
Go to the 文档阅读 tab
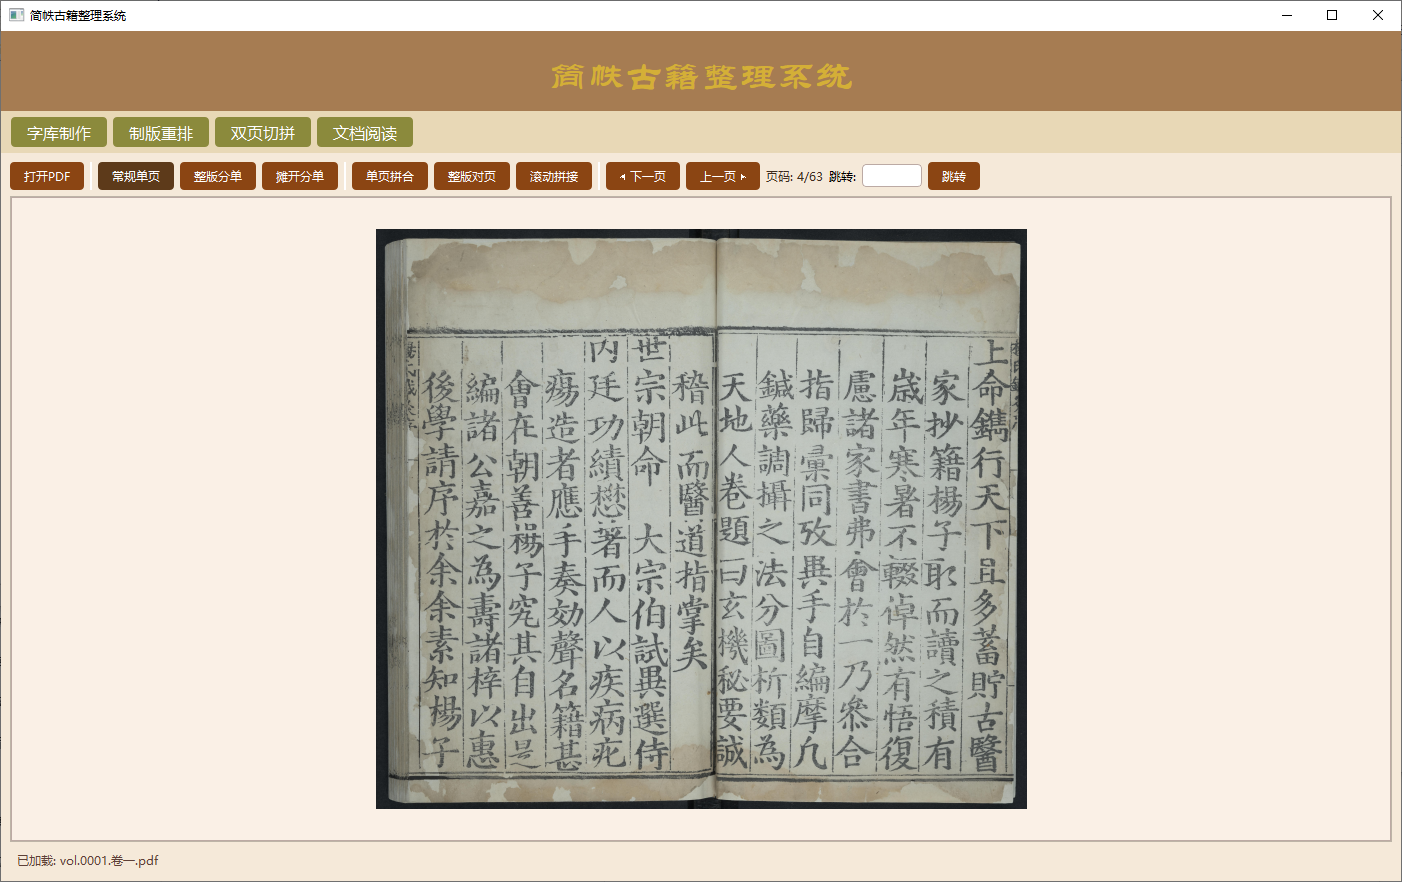[x=365, y=133]
